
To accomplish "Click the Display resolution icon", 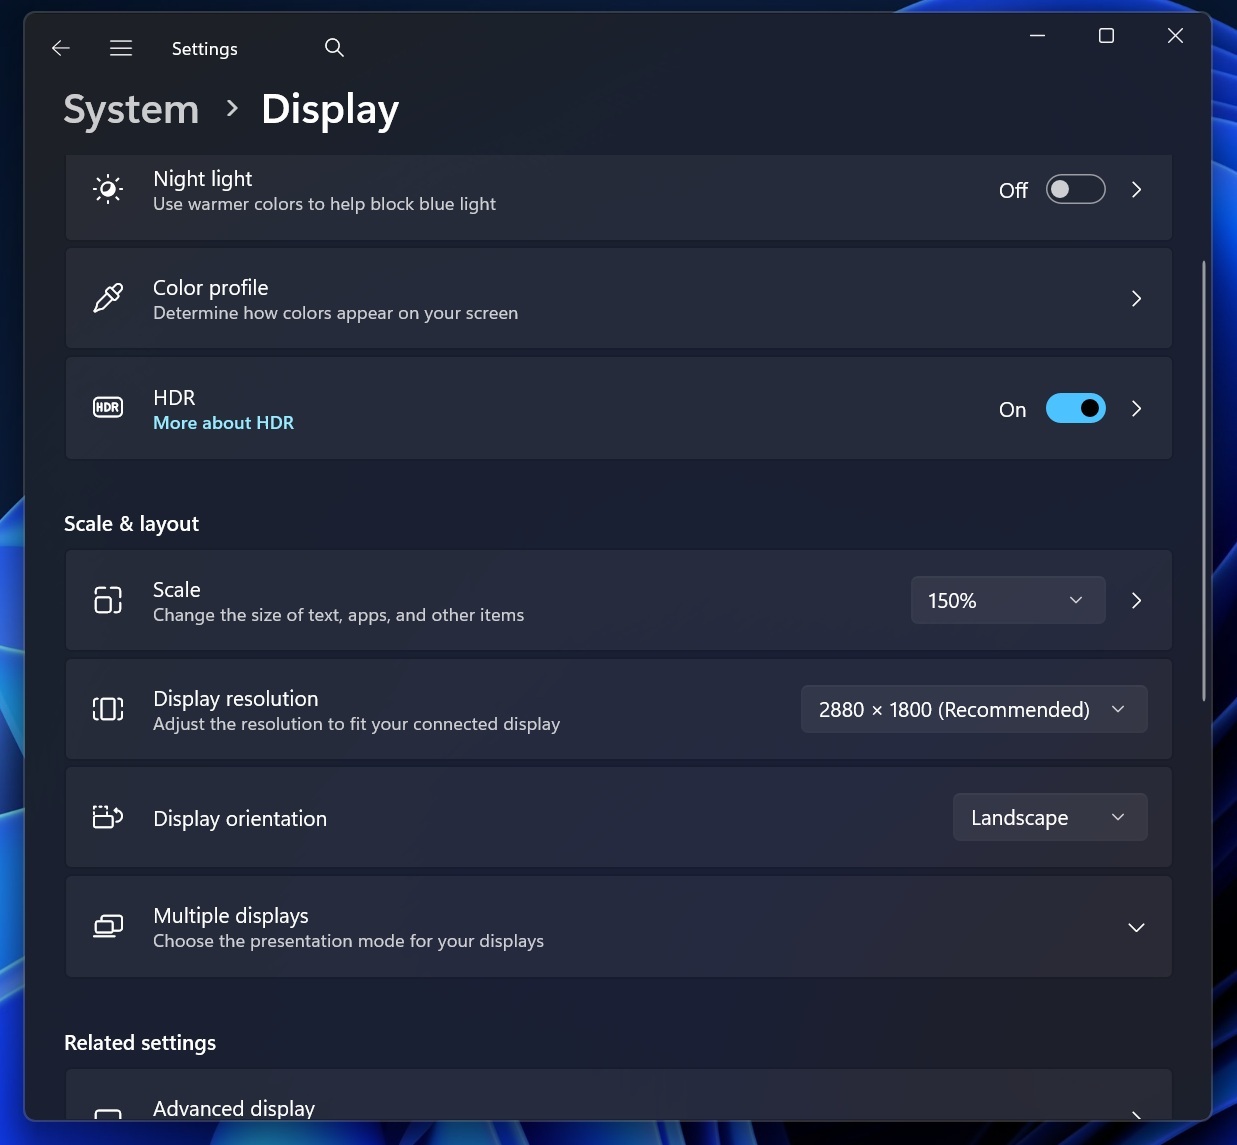I will coord(107,708).
